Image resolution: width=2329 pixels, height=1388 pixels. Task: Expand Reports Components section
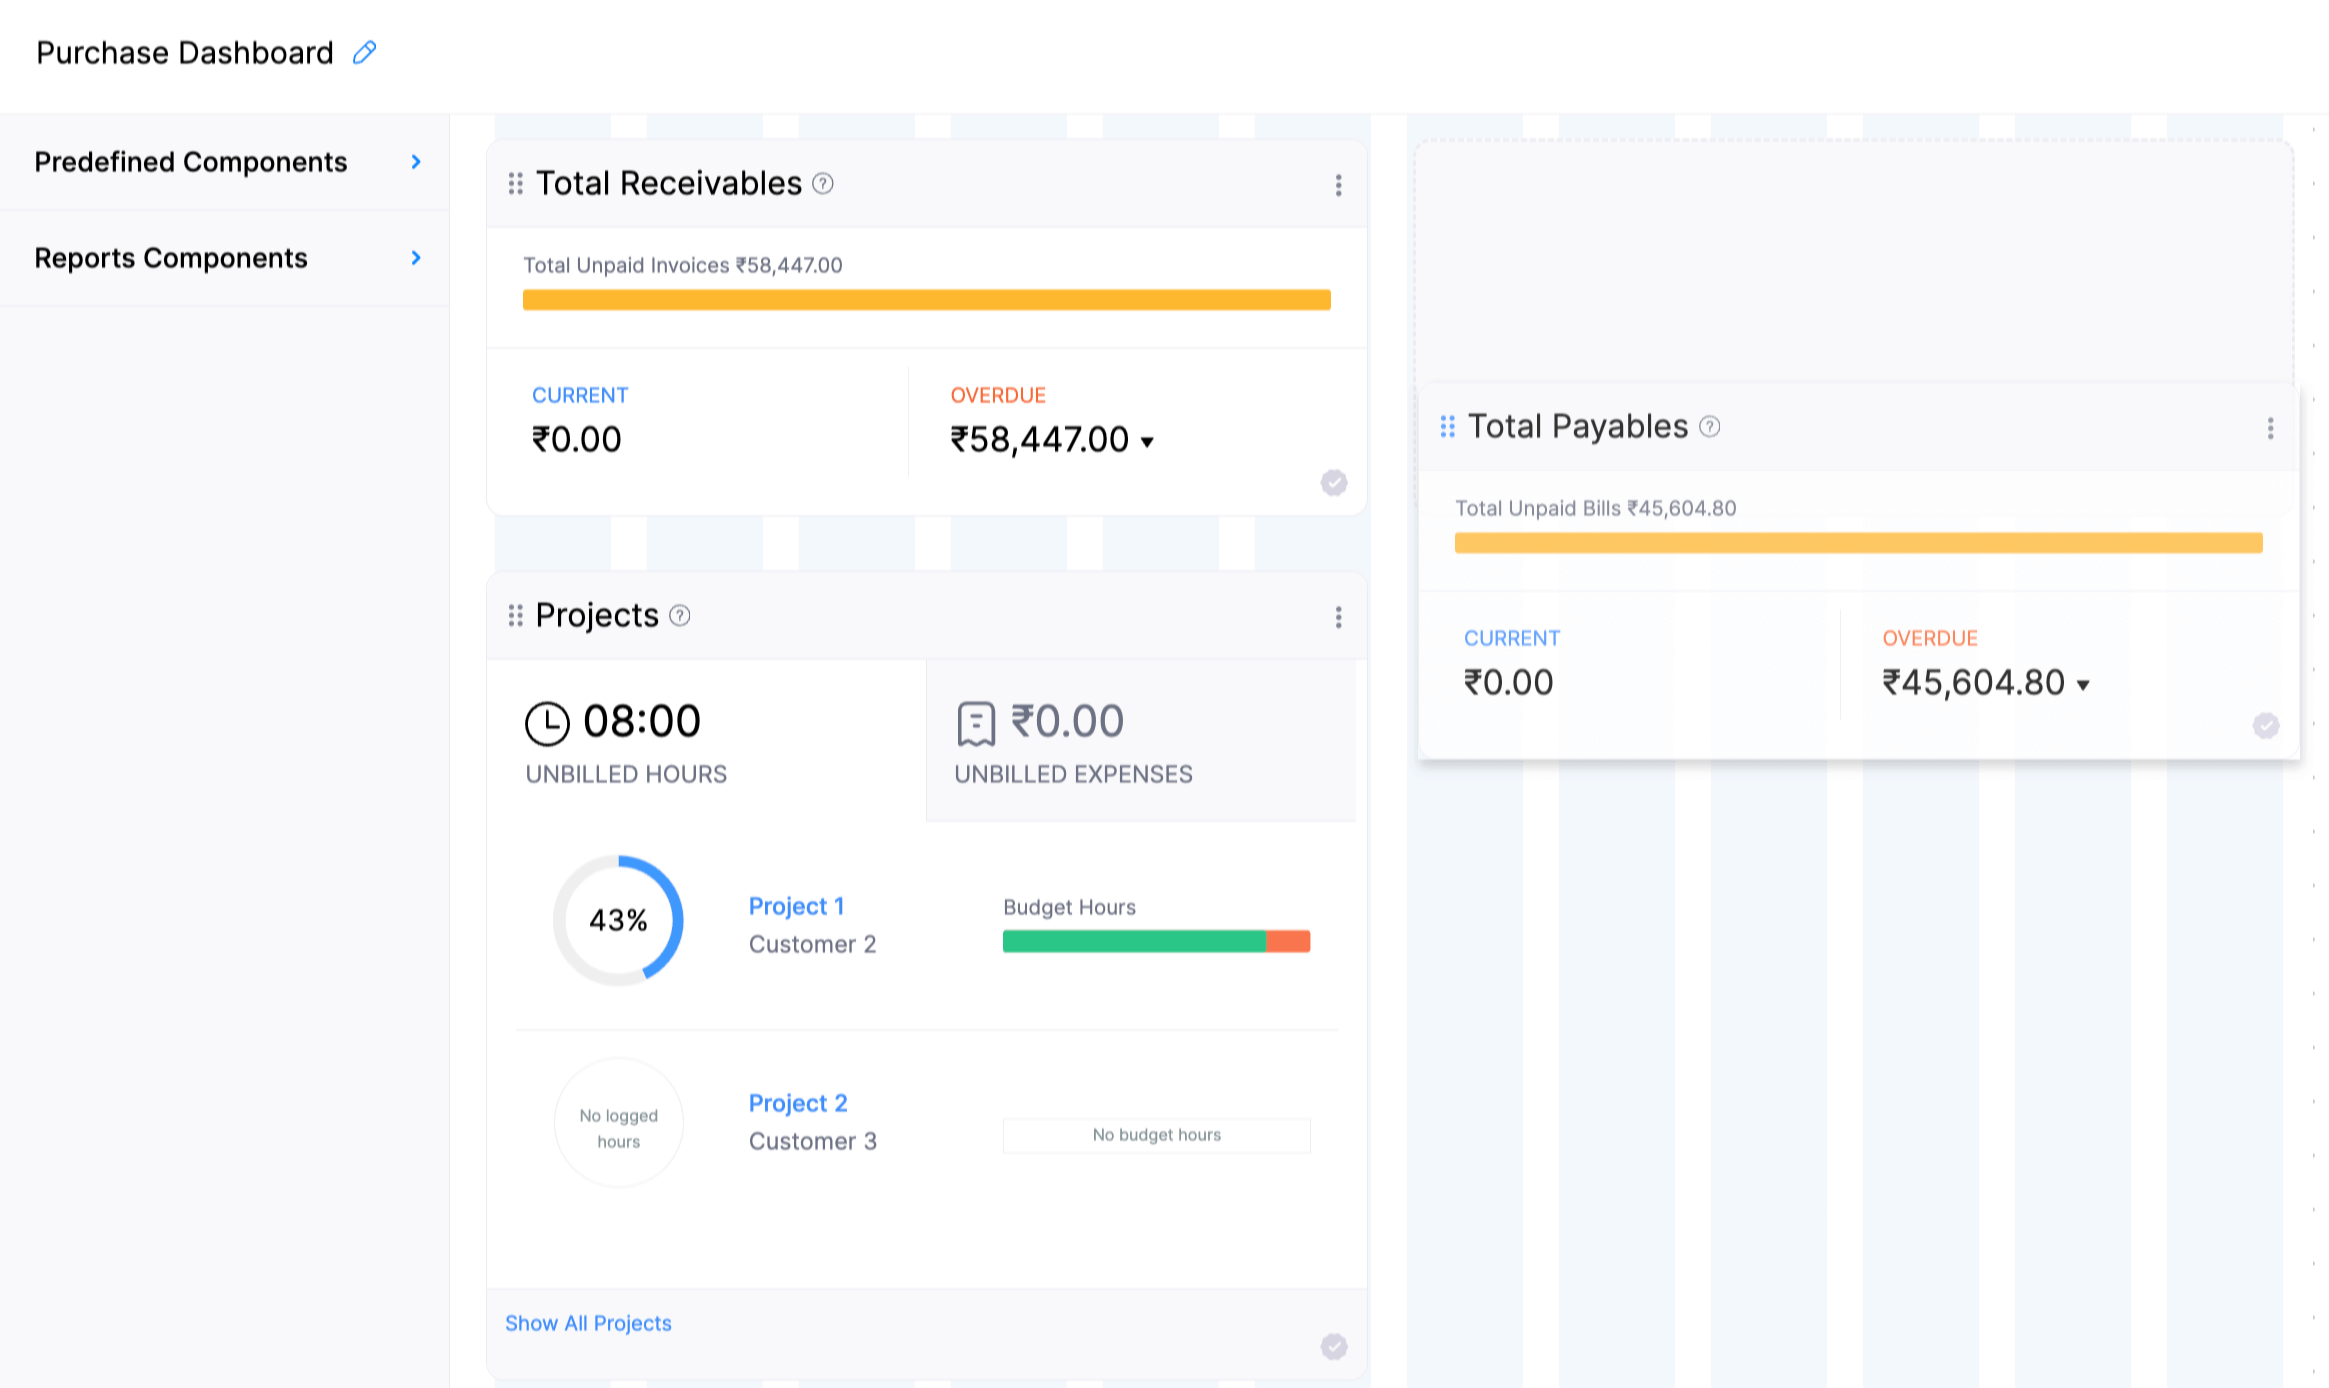(416, 258)
